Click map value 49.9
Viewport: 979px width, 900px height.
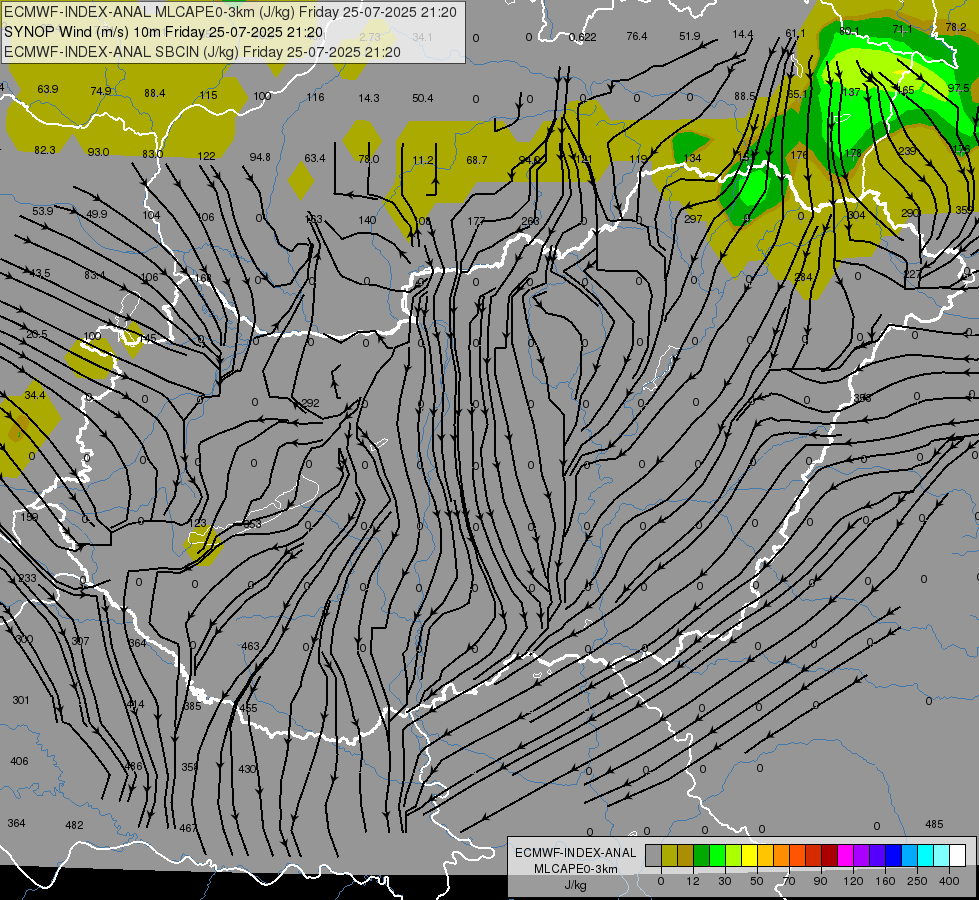pos(96,214)
